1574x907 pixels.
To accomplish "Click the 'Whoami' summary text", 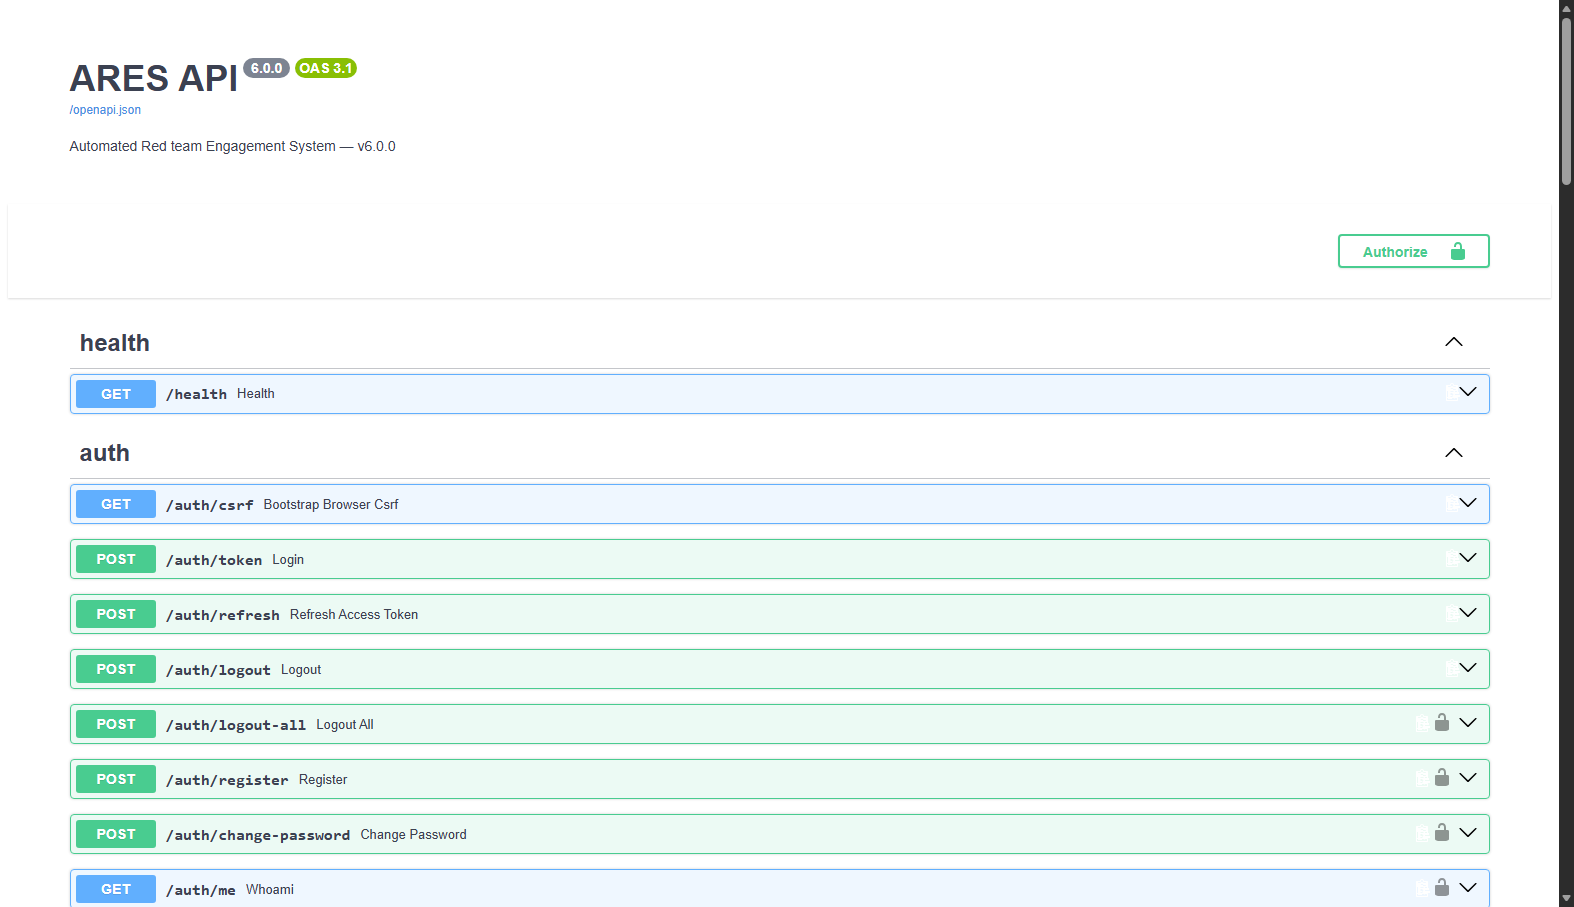I will [270, 889].
